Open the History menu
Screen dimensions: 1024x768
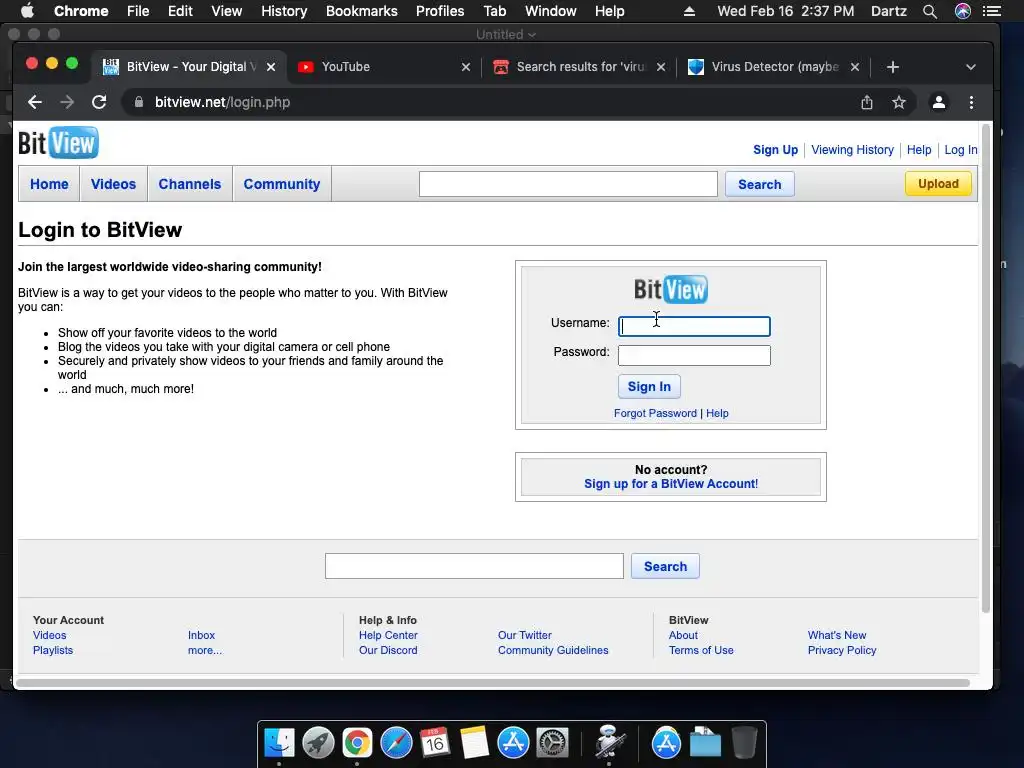click(284, 11)
